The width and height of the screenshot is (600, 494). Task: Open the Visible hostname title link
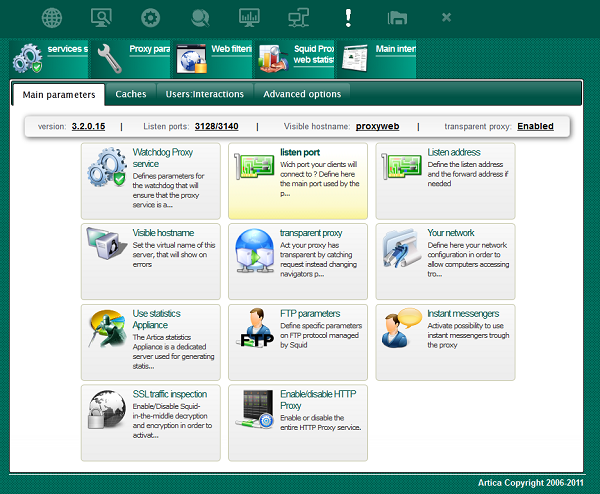[x=163, y=233]
